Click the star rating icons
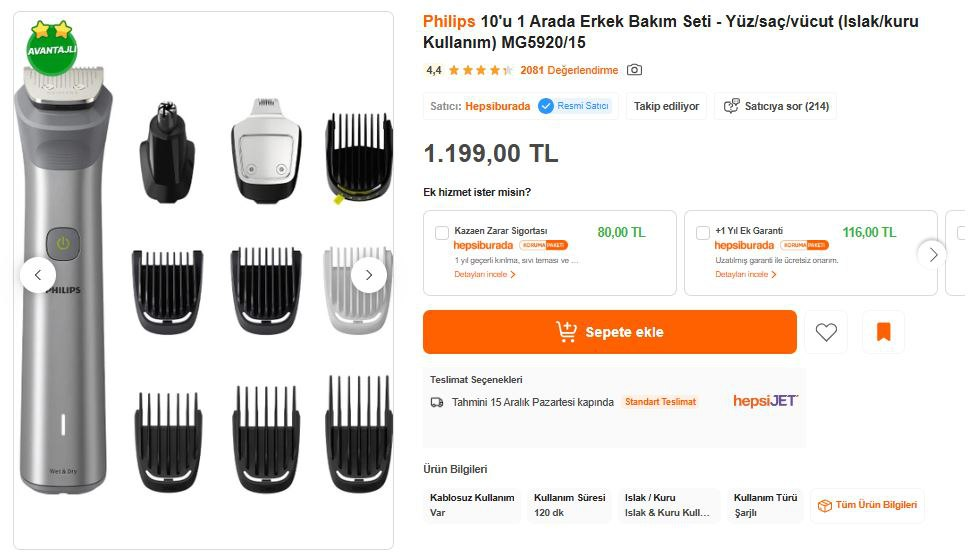Screen dimensions: 975x555 point(480,70)
